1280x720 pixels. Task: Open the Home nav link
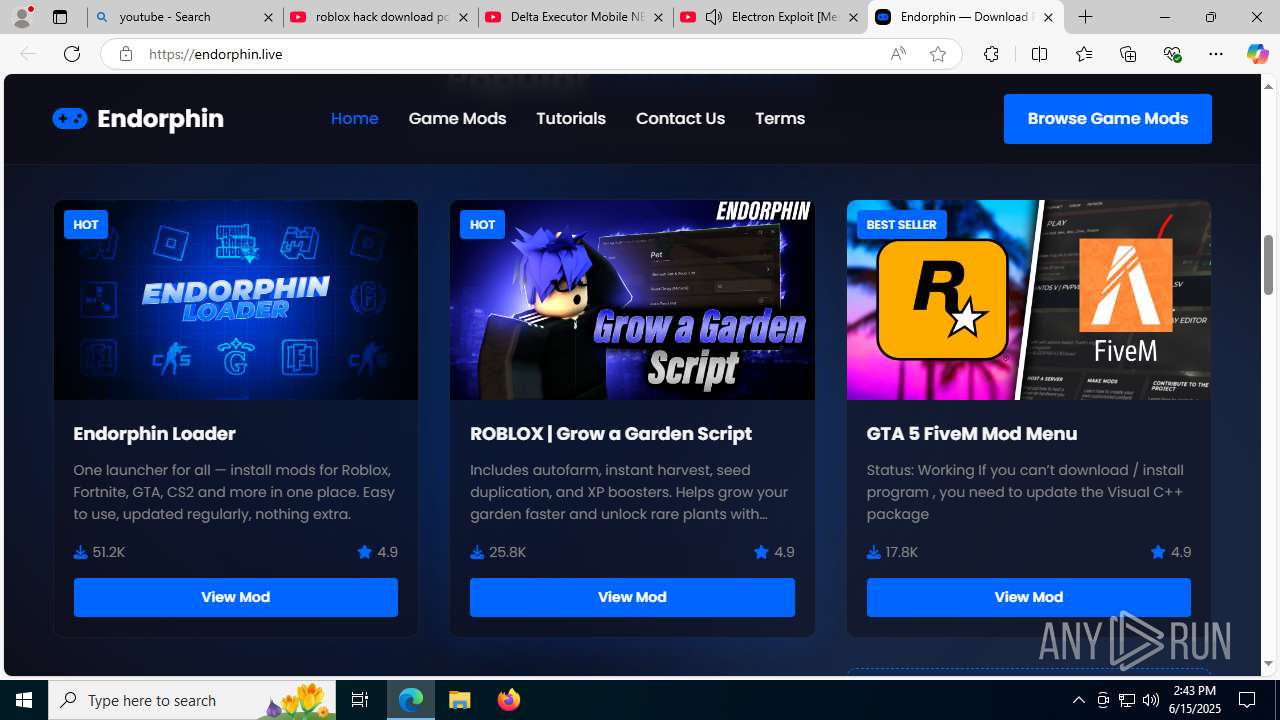point(354,118)
